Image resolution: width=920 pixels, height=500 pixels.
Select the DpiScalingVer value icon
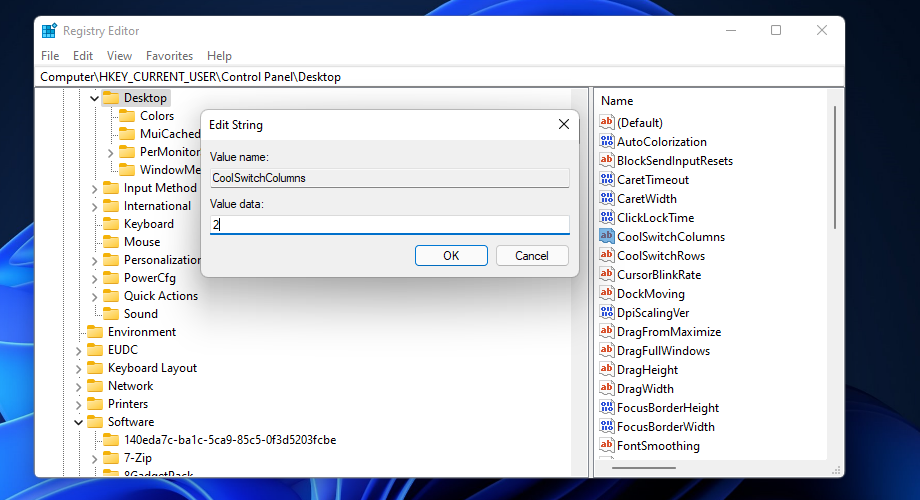(x=607, y=312)
